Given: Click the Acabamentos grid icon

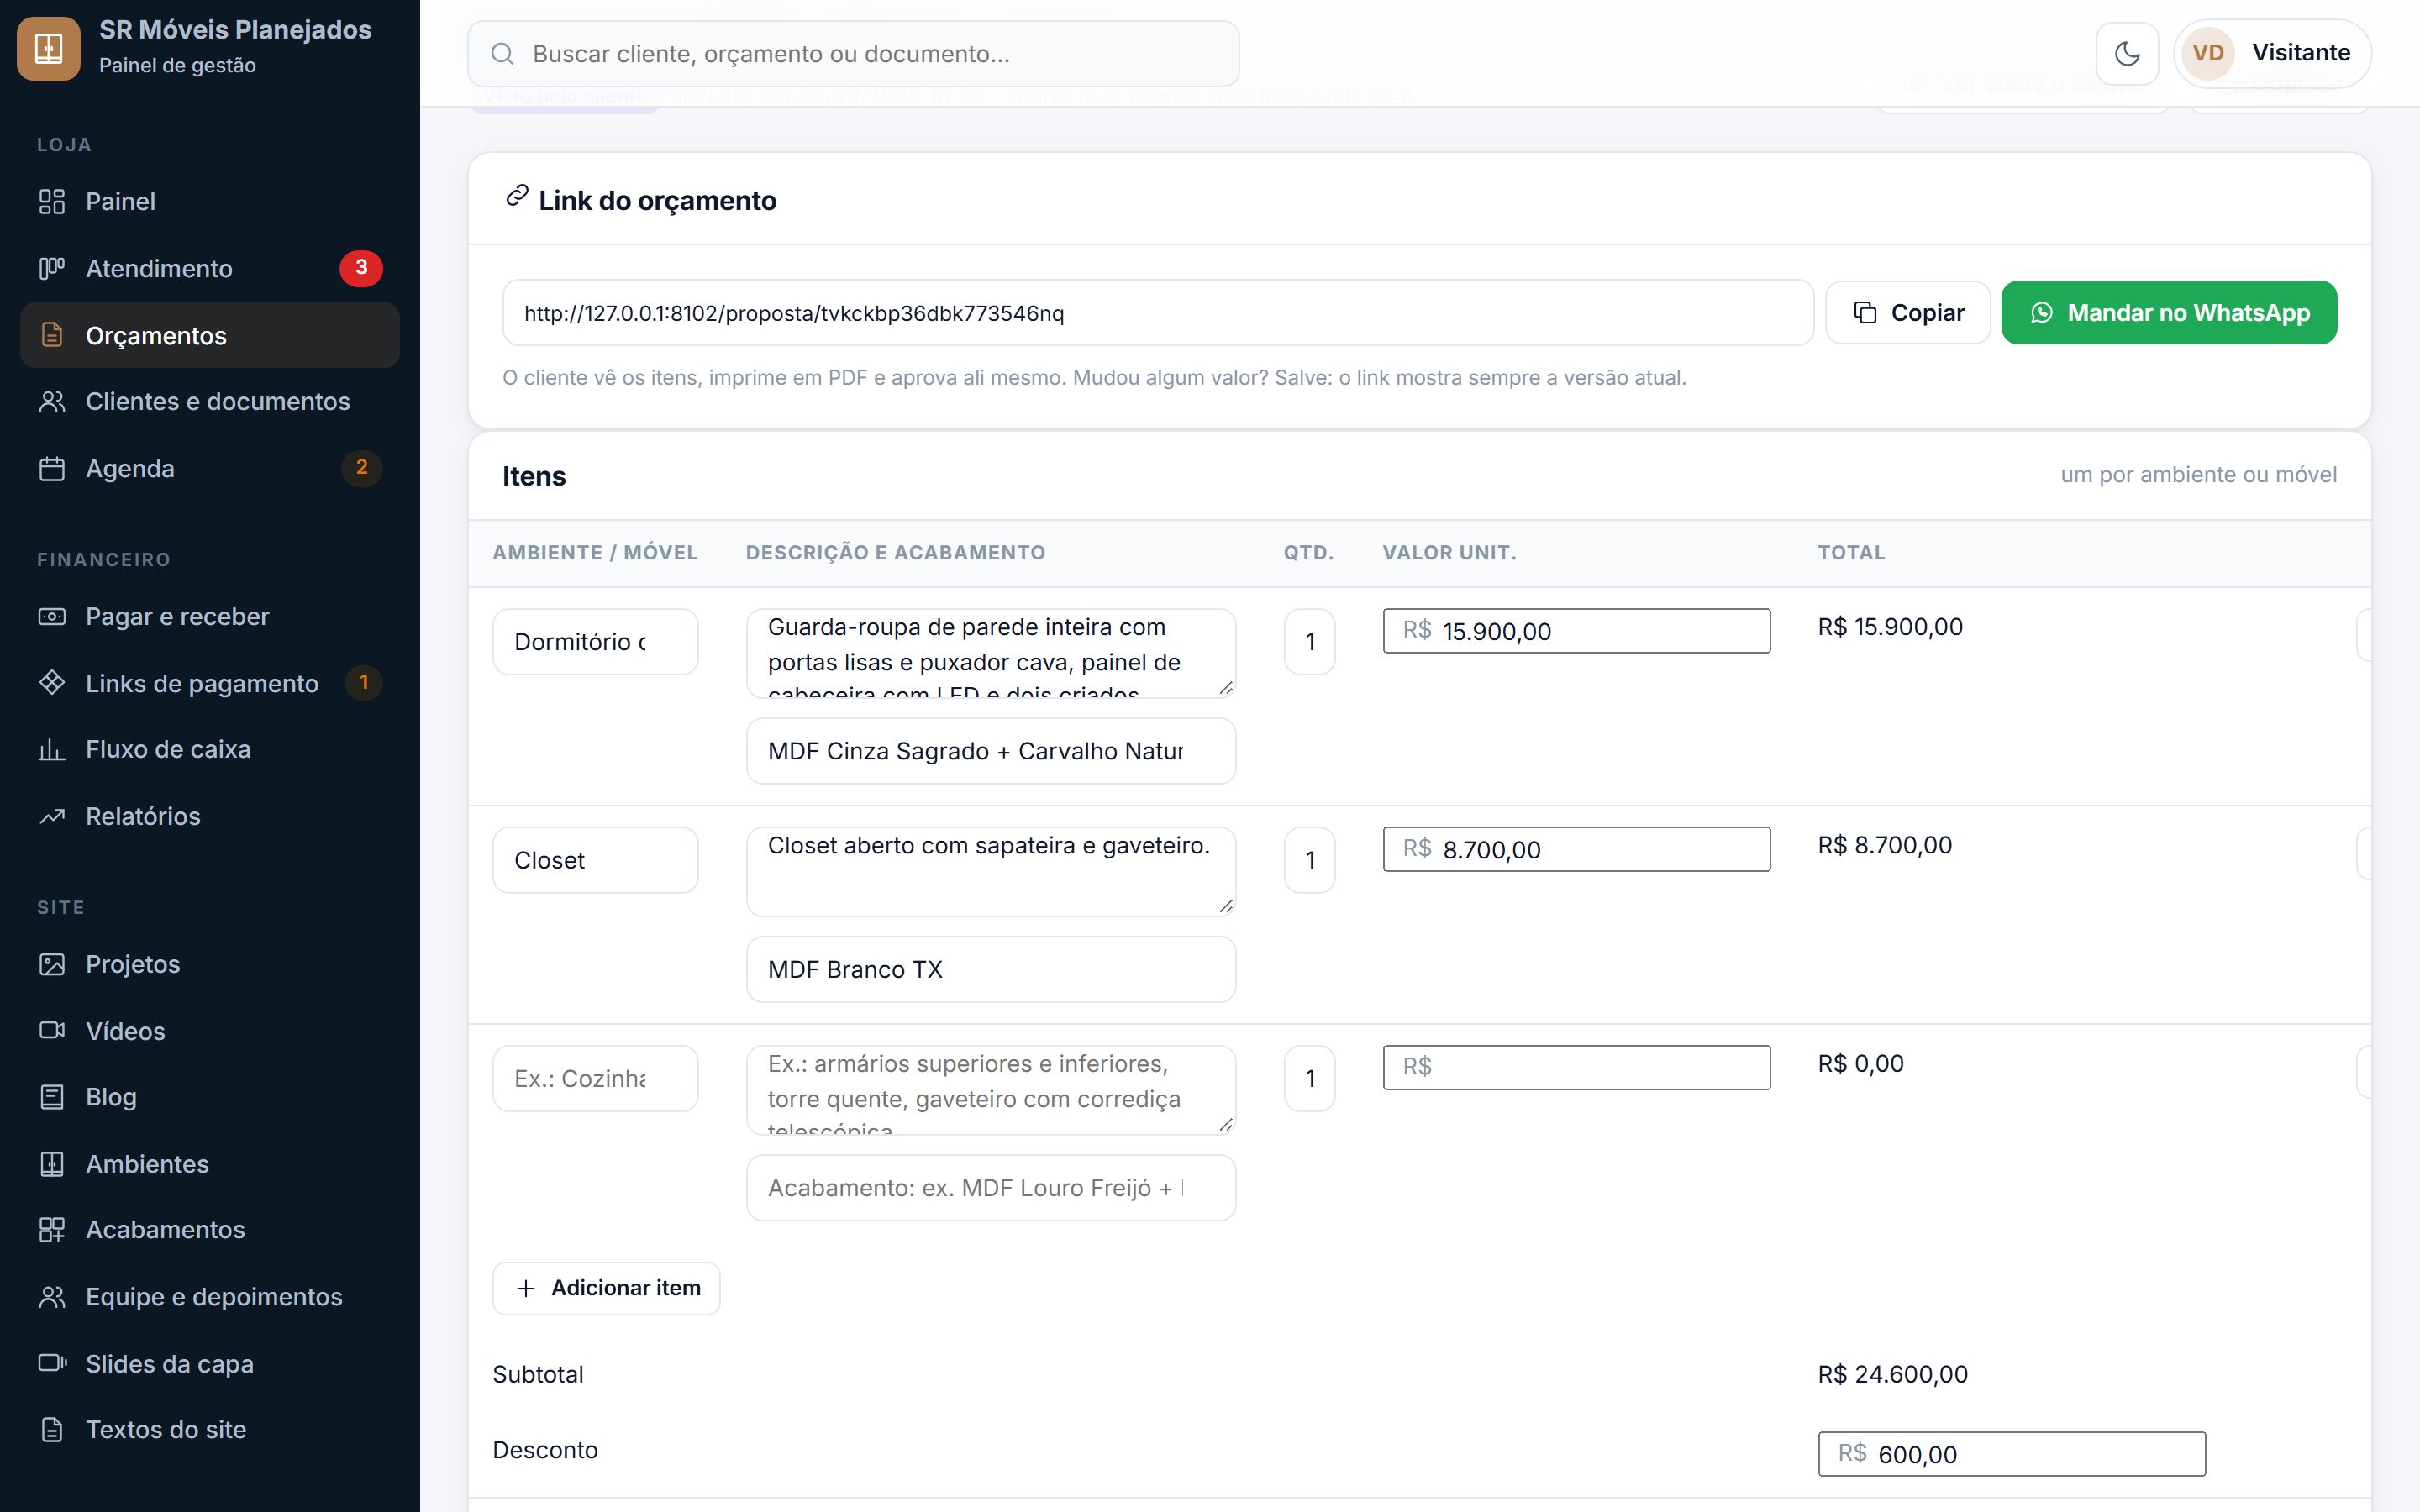Looking at the screenshot, I should click(52, 1230).
